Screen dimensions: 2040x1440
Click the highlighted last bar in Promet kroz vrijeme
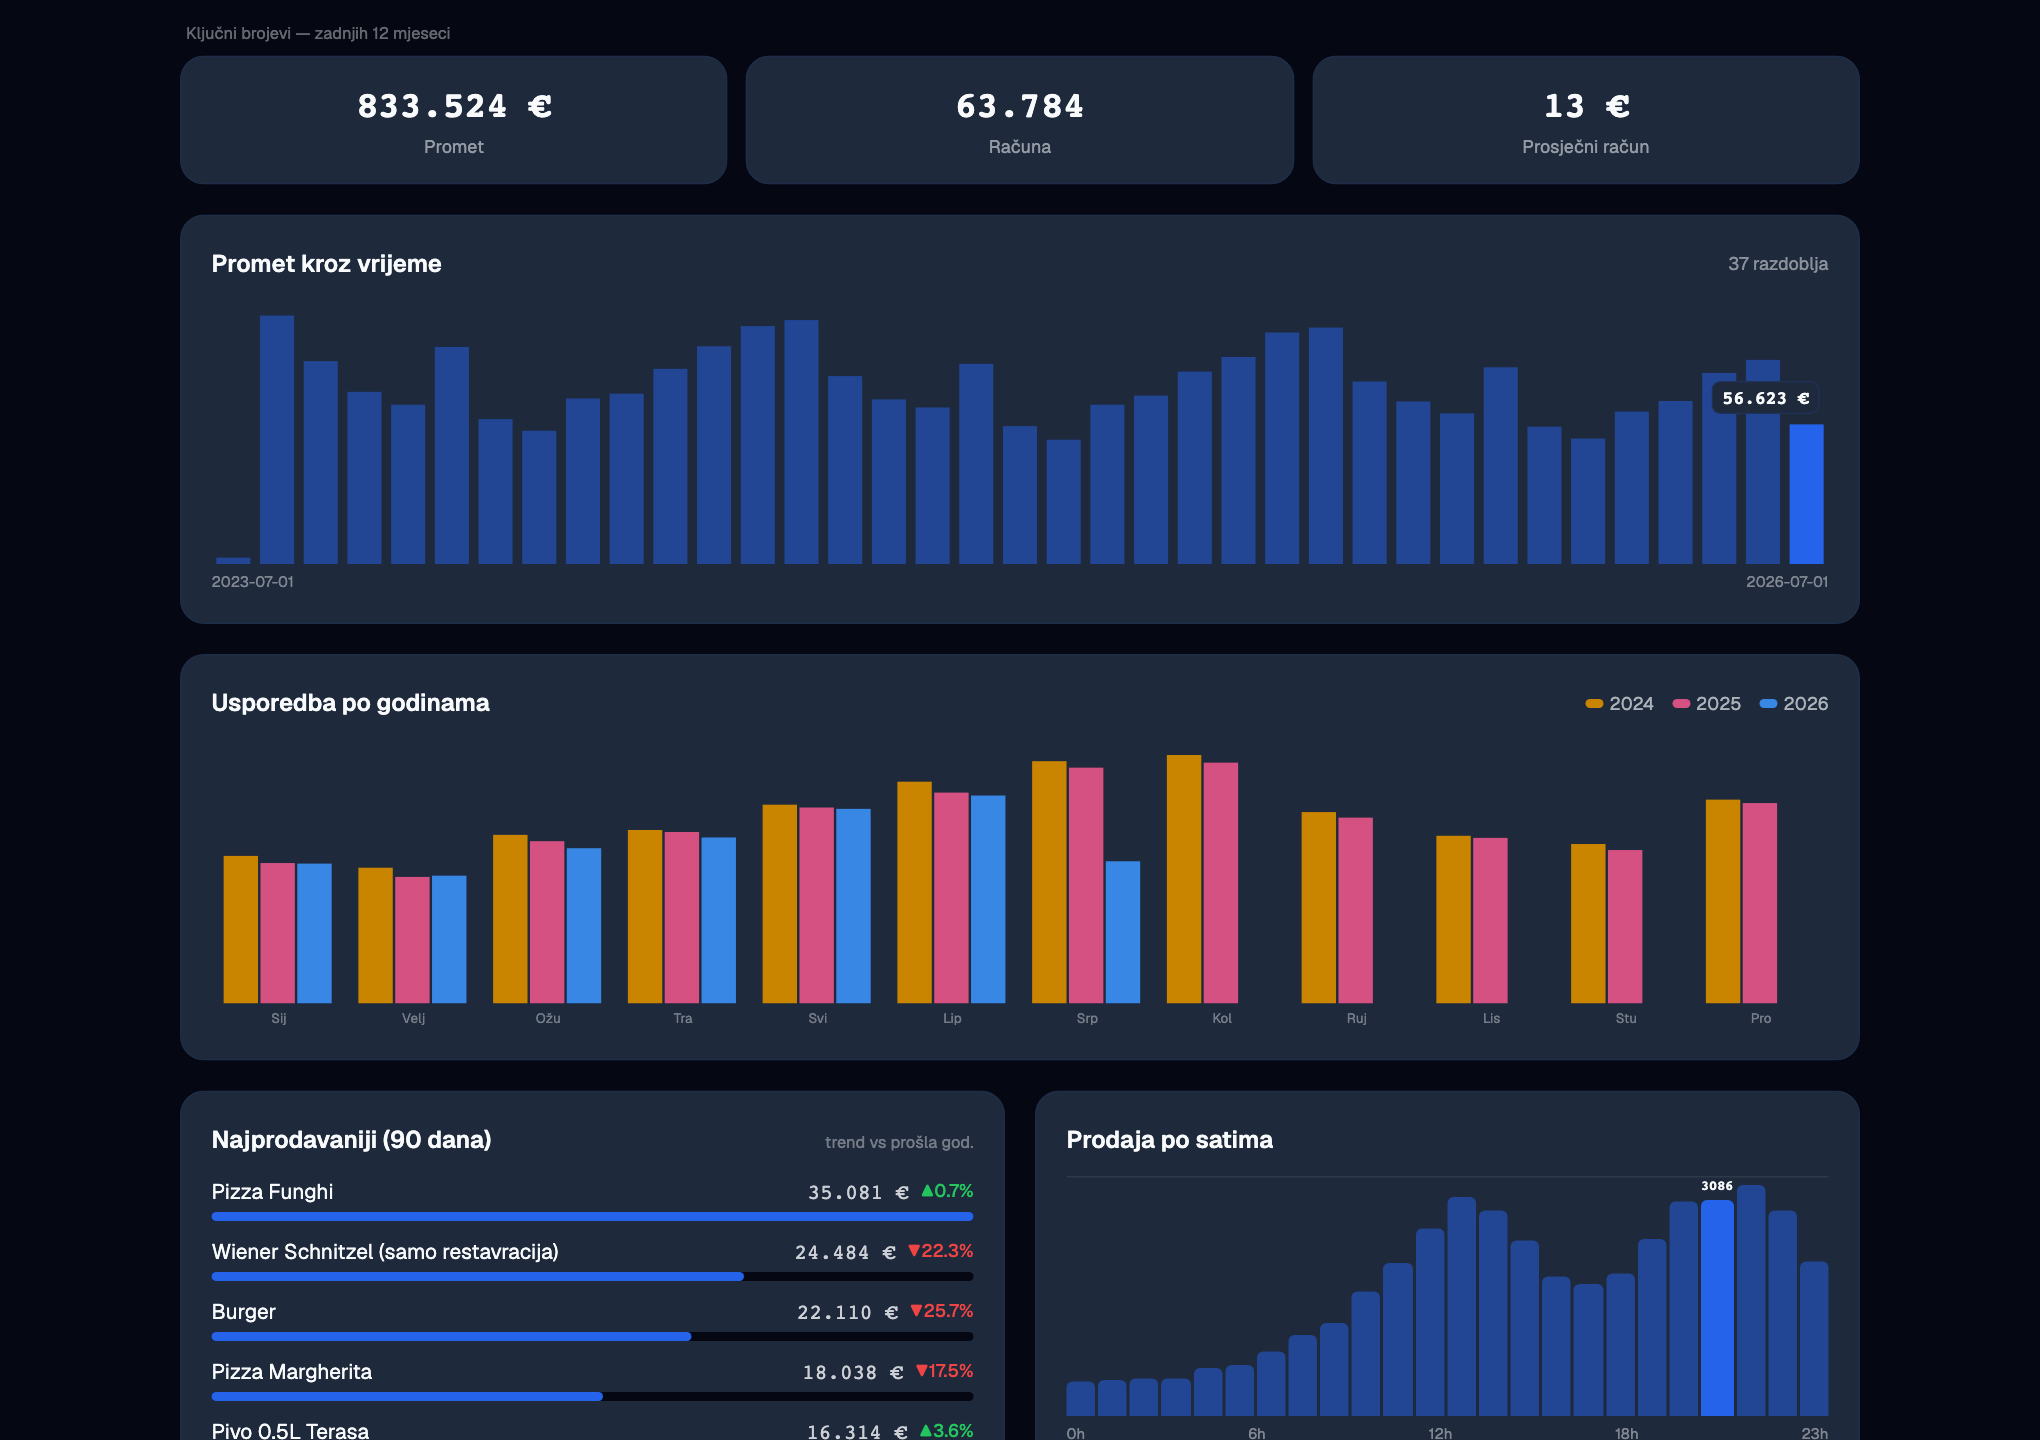click(x=1806, y=494)
